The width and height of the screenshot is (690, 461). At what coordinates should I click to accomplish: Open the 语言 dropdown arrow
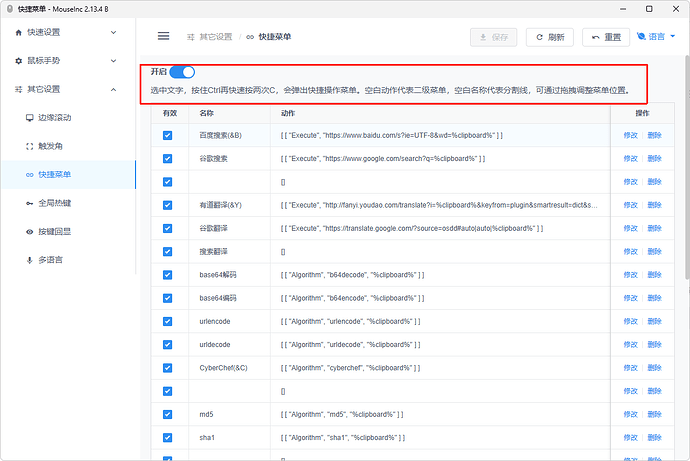coord(672,36)
